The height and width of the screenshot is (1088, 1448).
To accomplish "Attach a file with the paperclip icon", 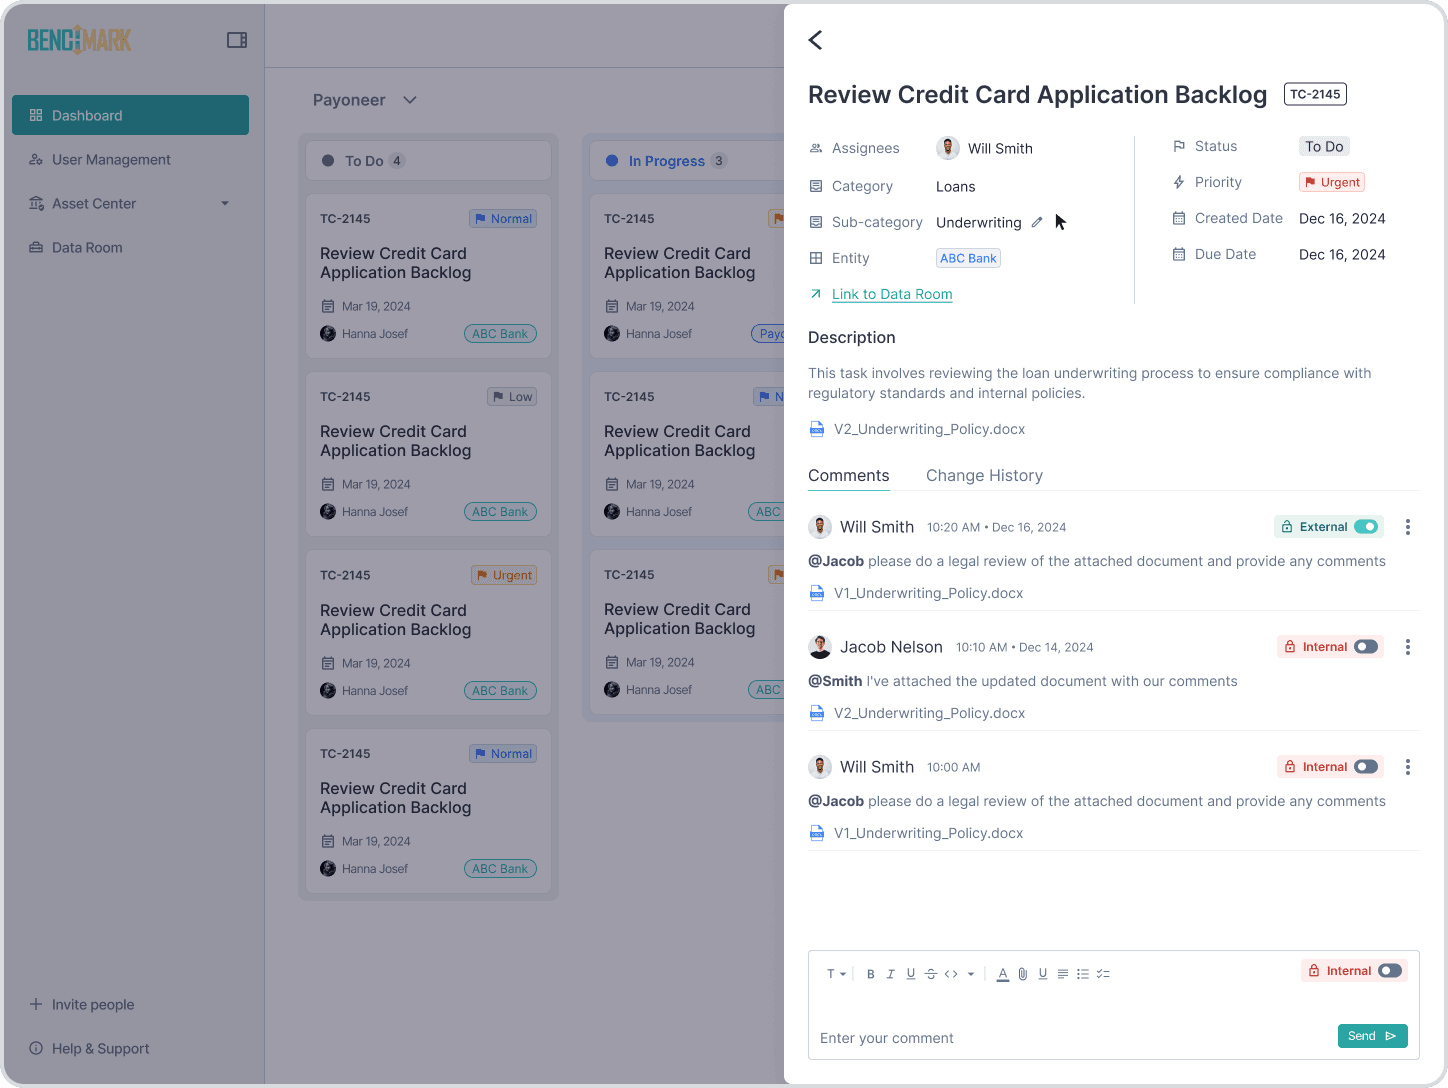I will click(1023, 974).
